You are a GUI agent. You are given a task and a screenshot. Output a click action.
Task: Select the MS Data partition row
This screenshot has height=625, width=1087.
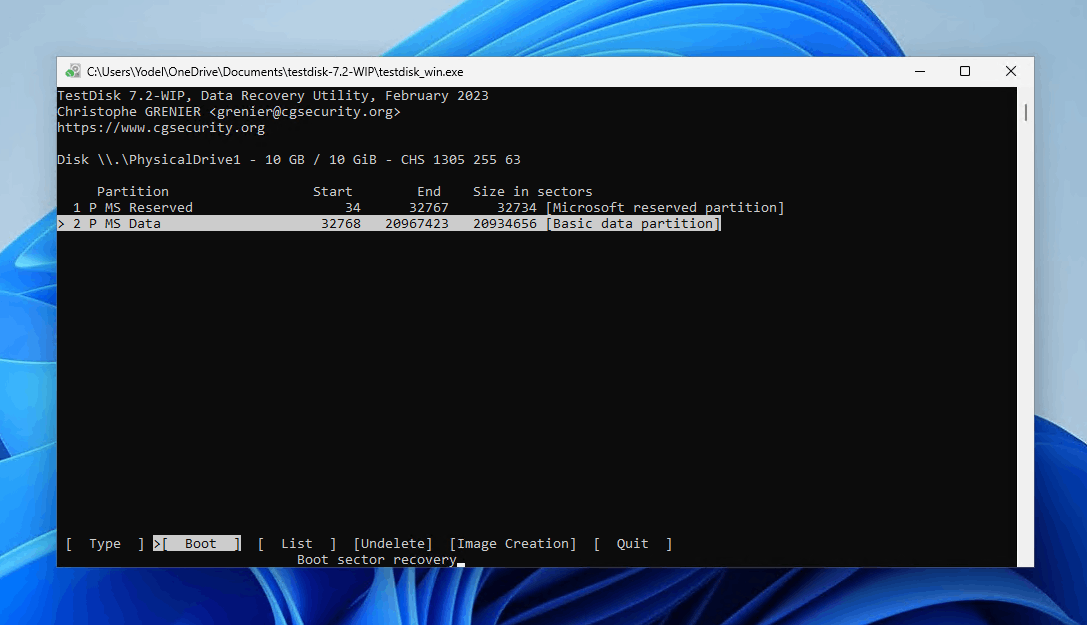(389, 224)
